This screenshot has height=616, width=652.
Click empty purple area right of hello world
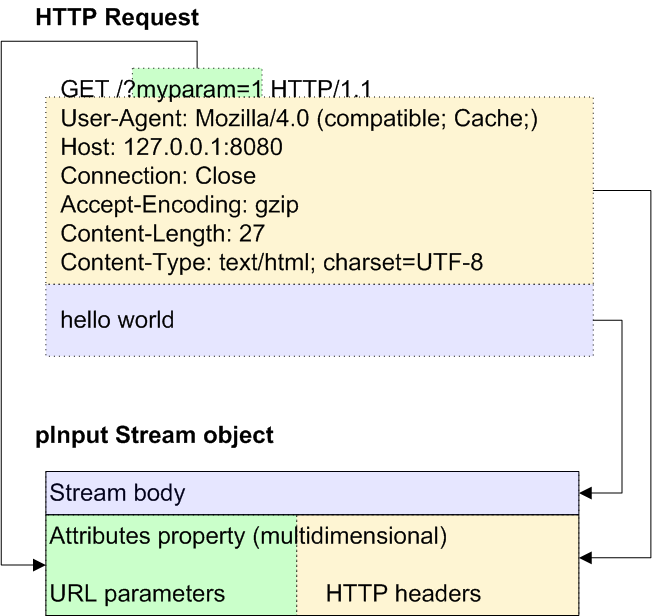pyautogui.click(x=400, y=320)
